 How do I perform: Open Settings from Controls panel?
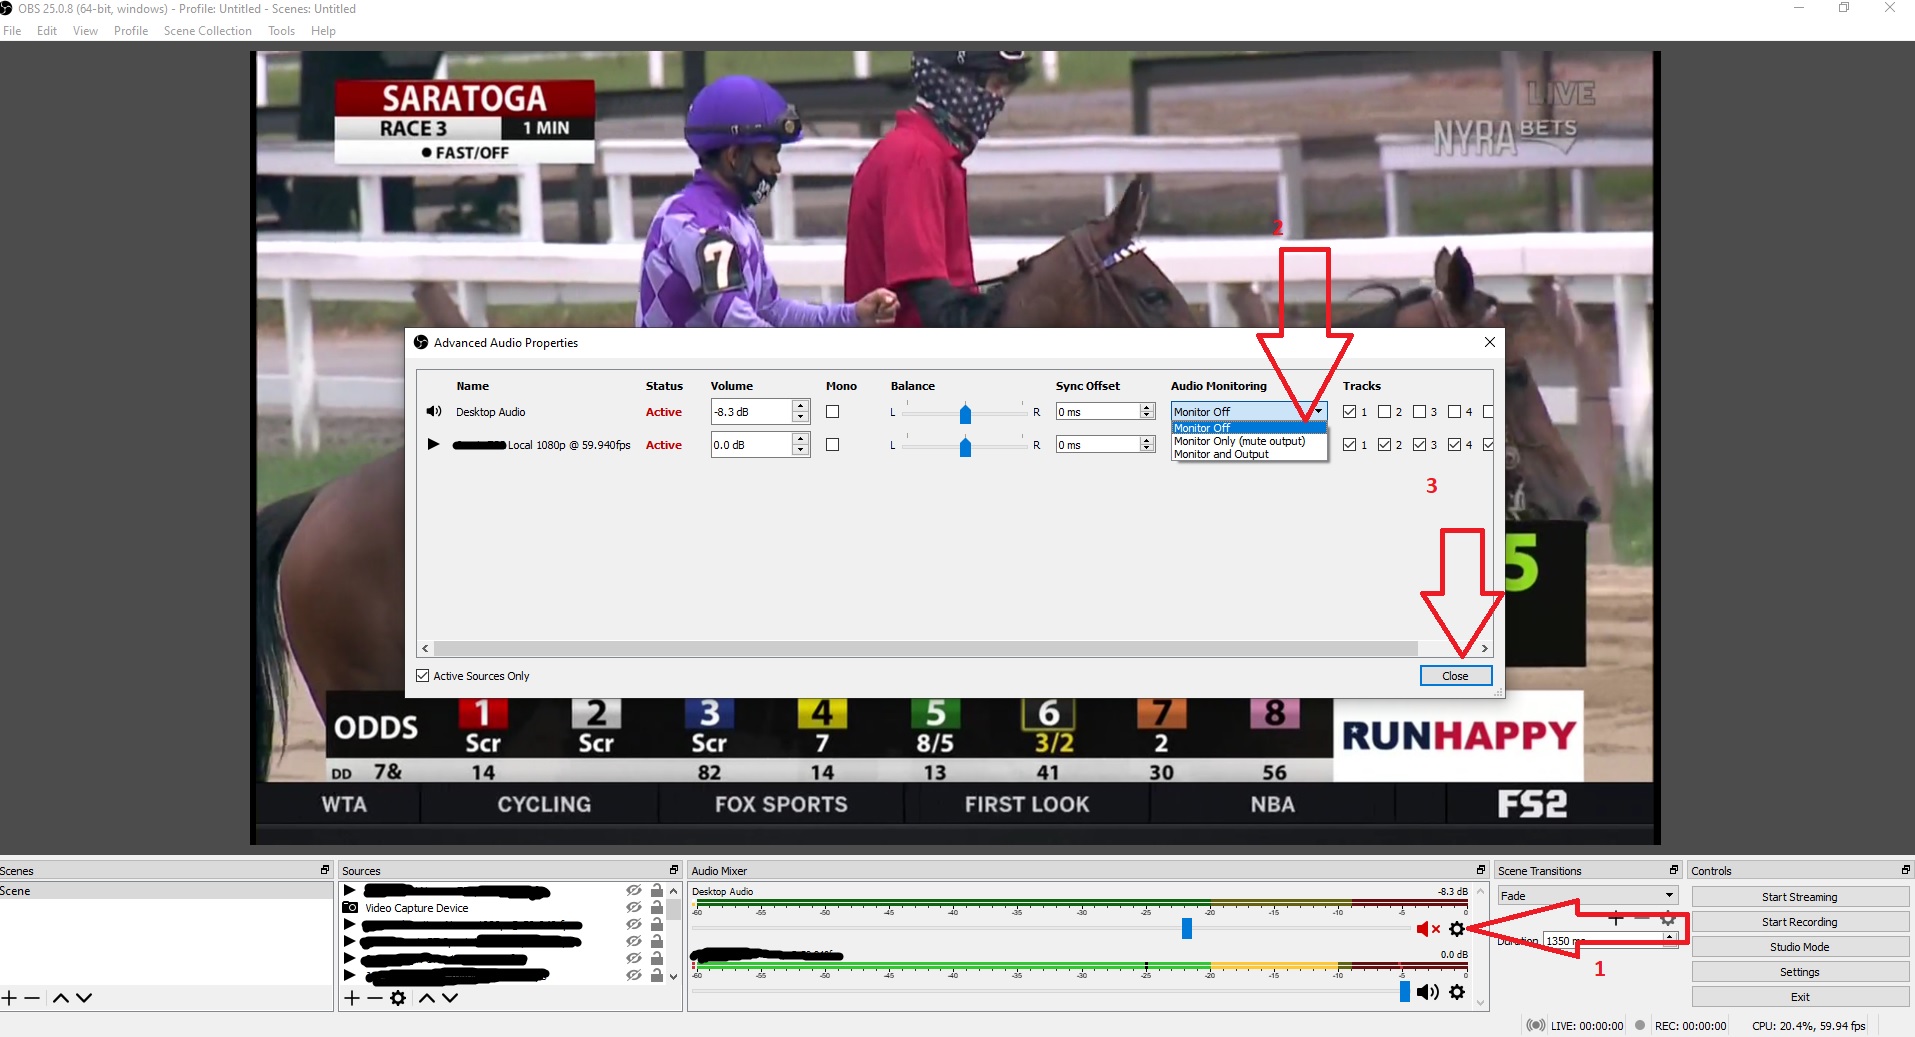pyautogui.click(x=1800, y=972)
